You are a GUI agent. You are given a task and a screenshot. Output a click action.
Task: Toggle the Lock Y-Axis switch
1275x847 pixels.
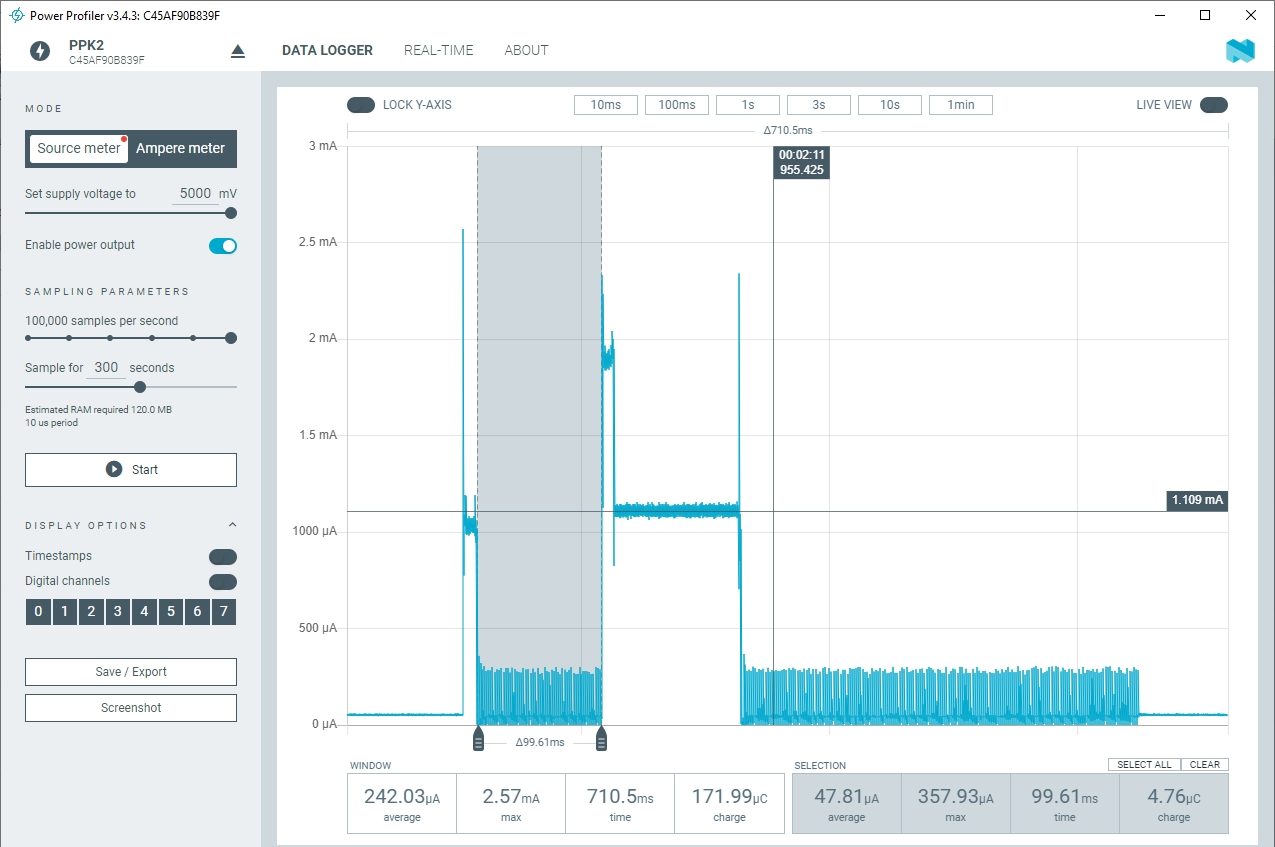(x=361, y=105)
